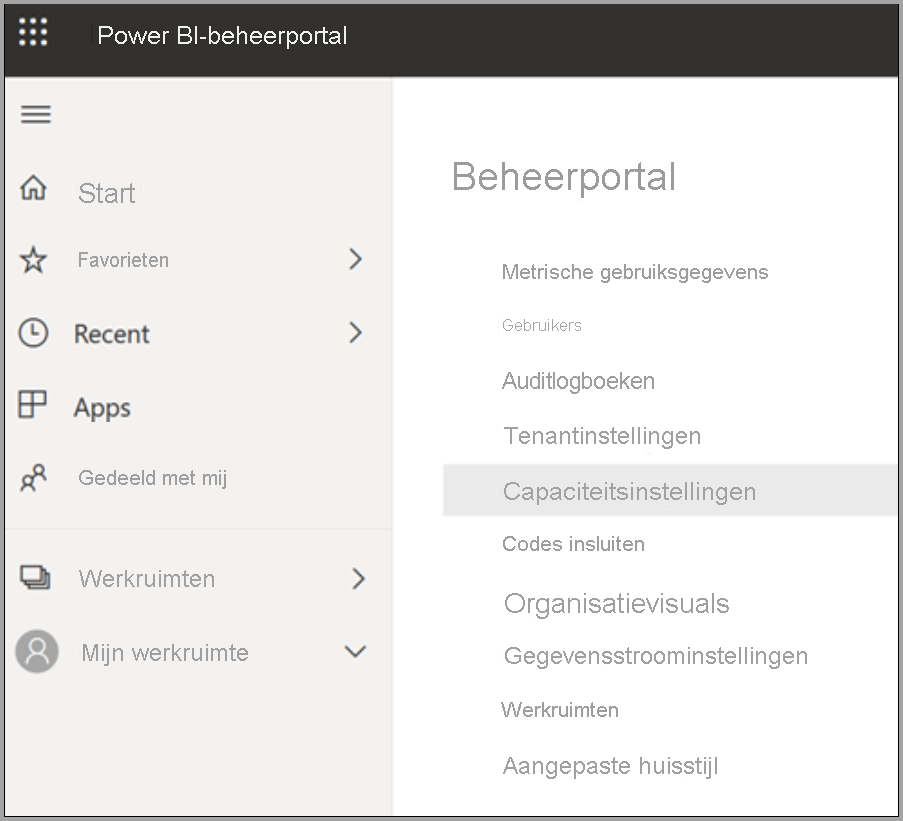Viewport: 903px width, 821px height.
Task: Open the app launcher waffle icon
Action: [32, 31]
